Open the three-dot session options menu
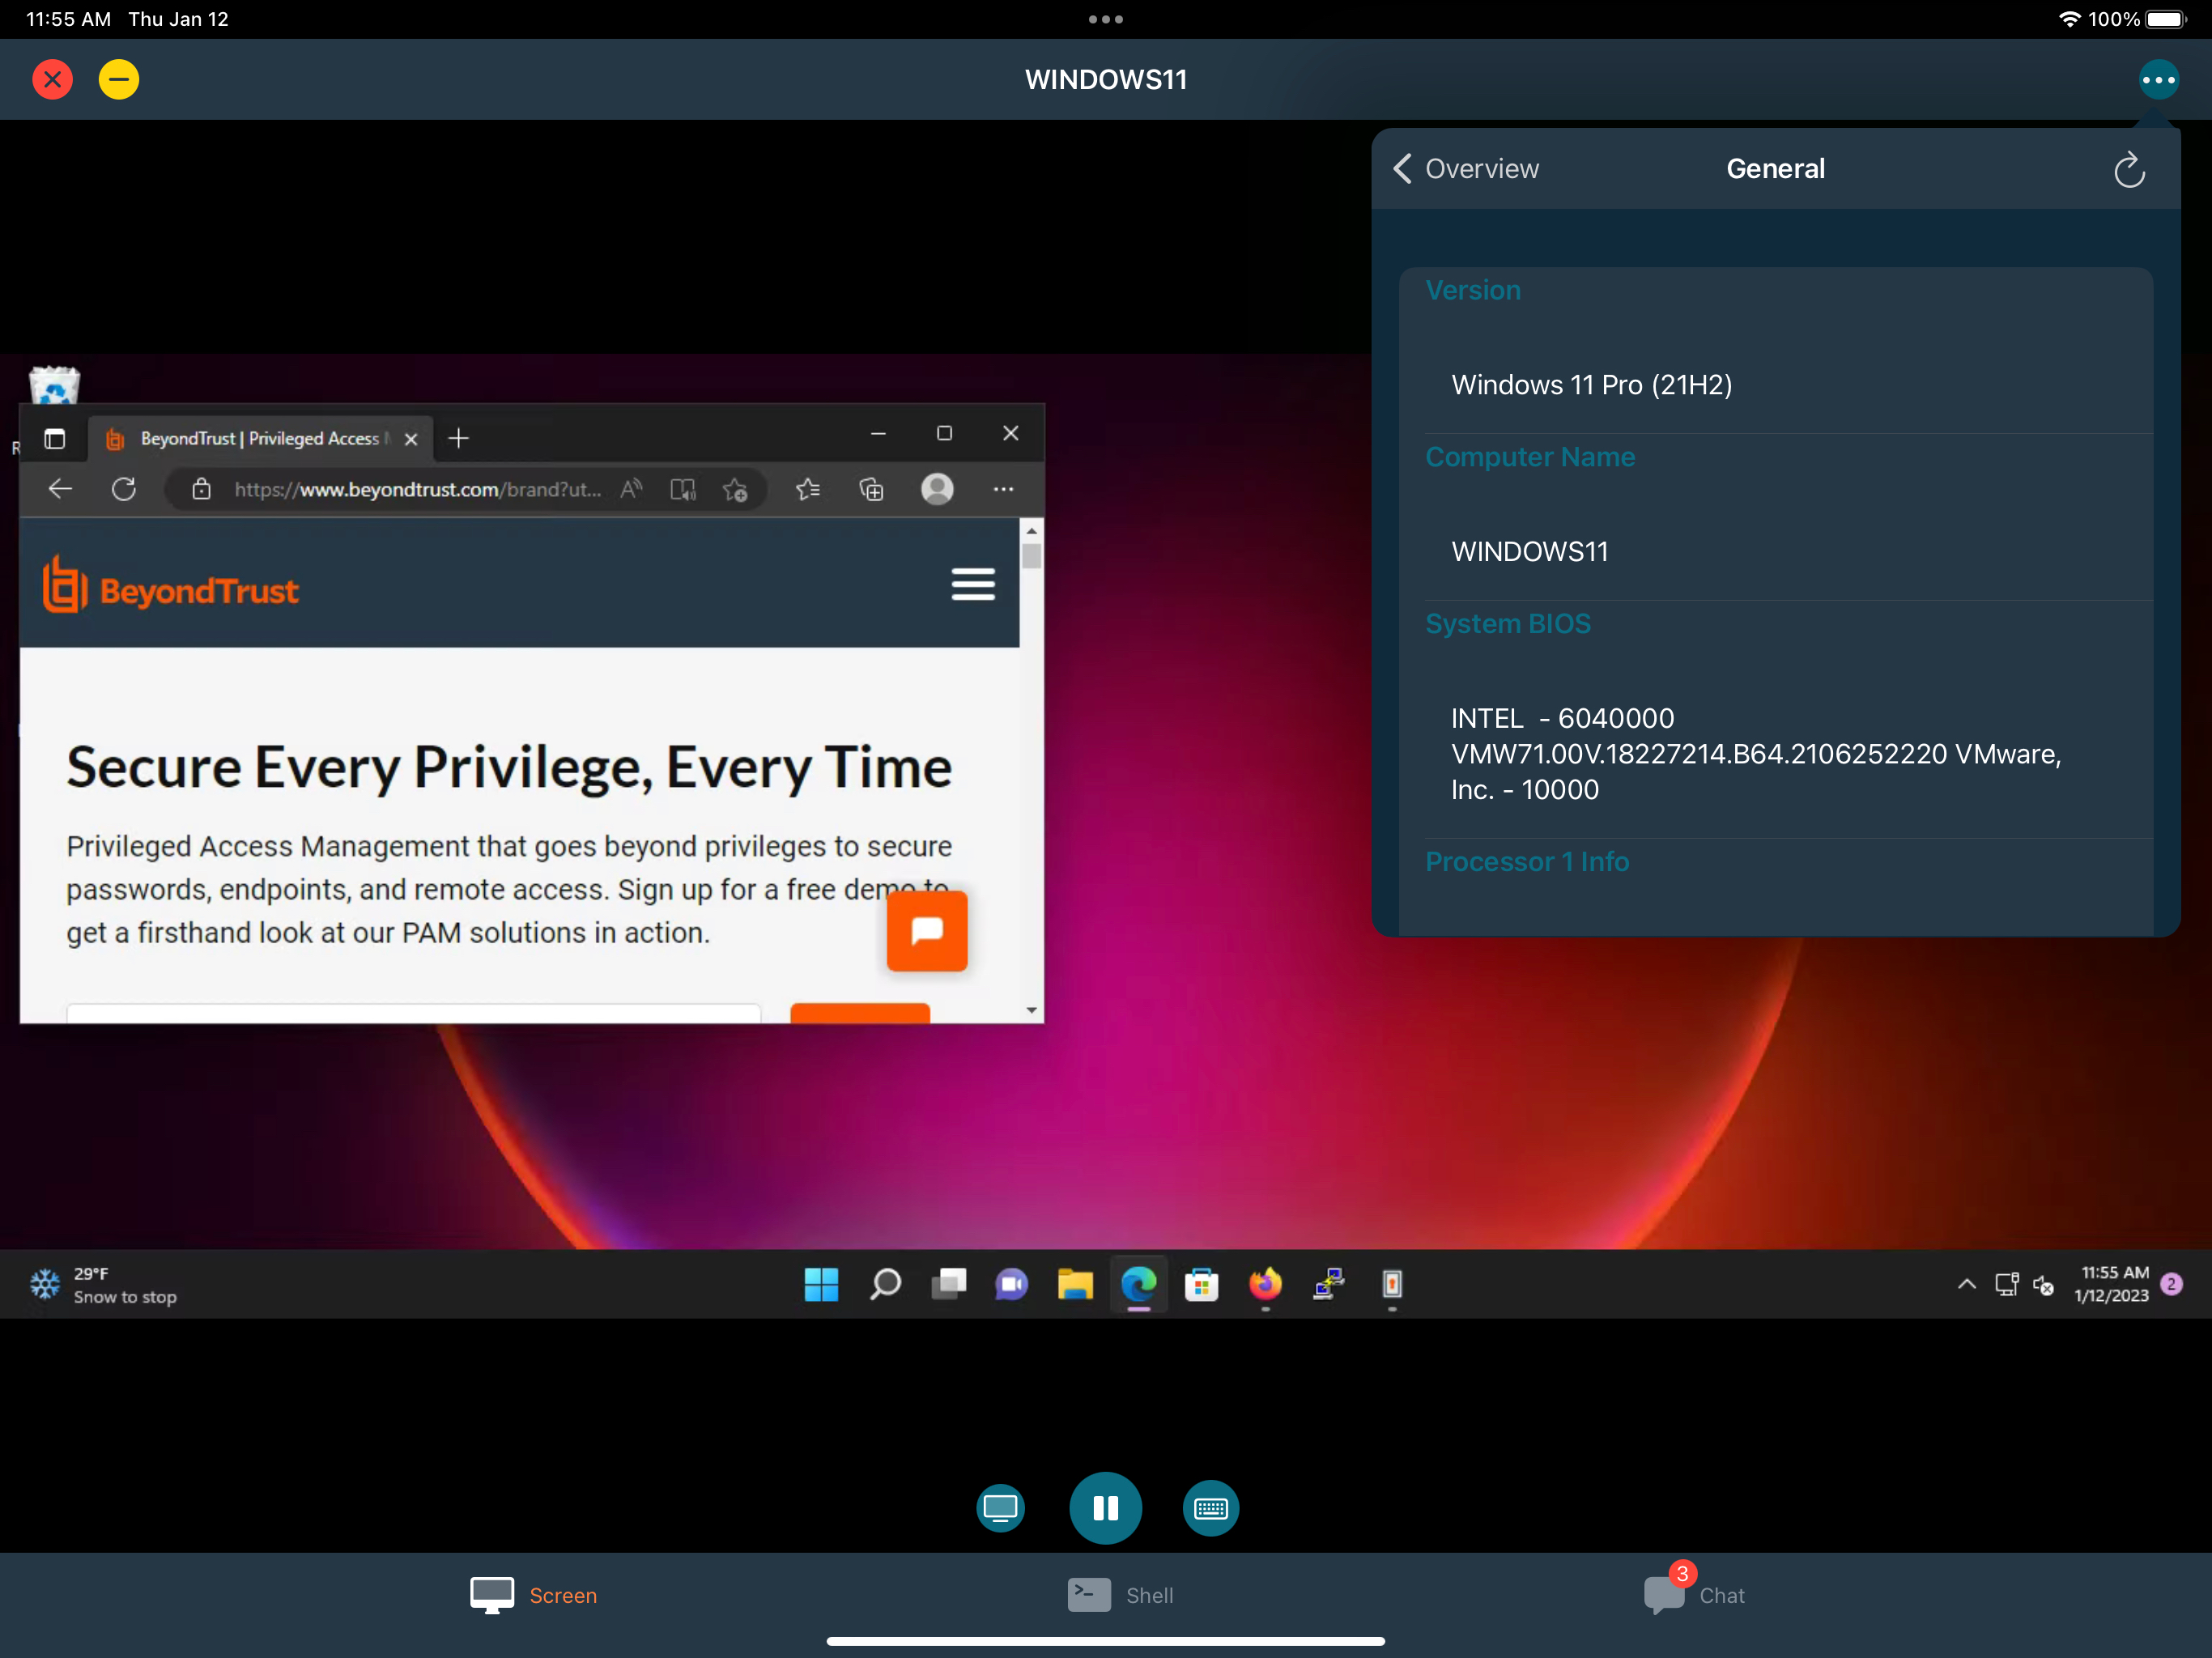 coord(2158,79)
